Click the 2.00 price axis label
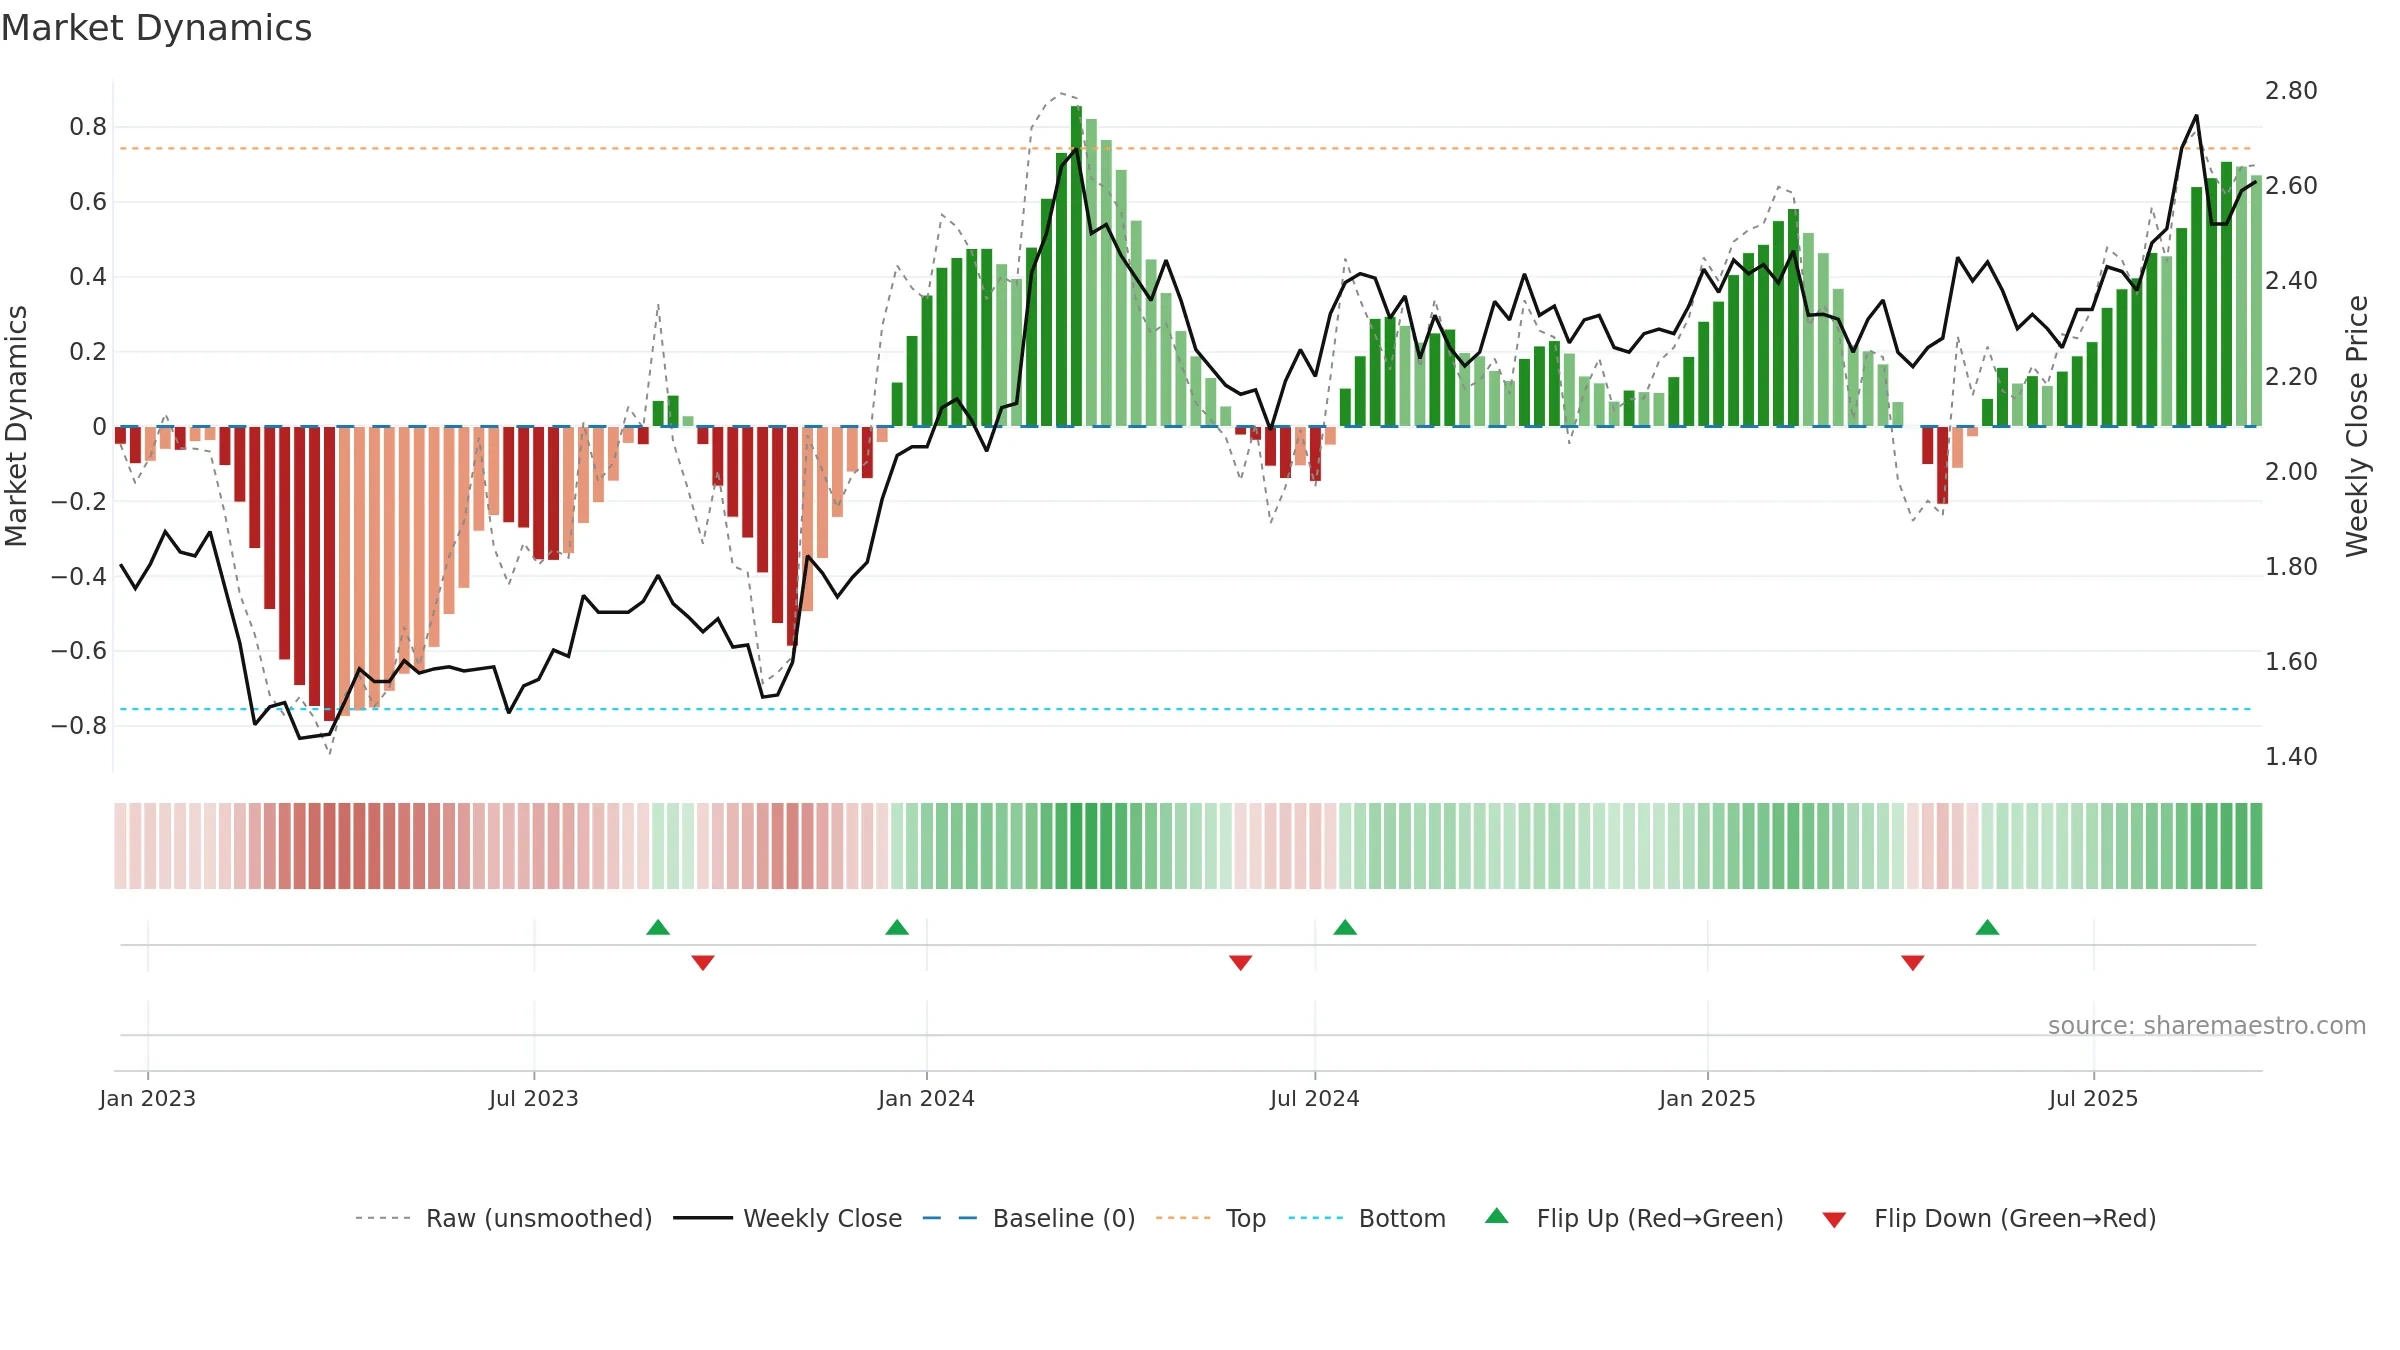 point(2291,471)
